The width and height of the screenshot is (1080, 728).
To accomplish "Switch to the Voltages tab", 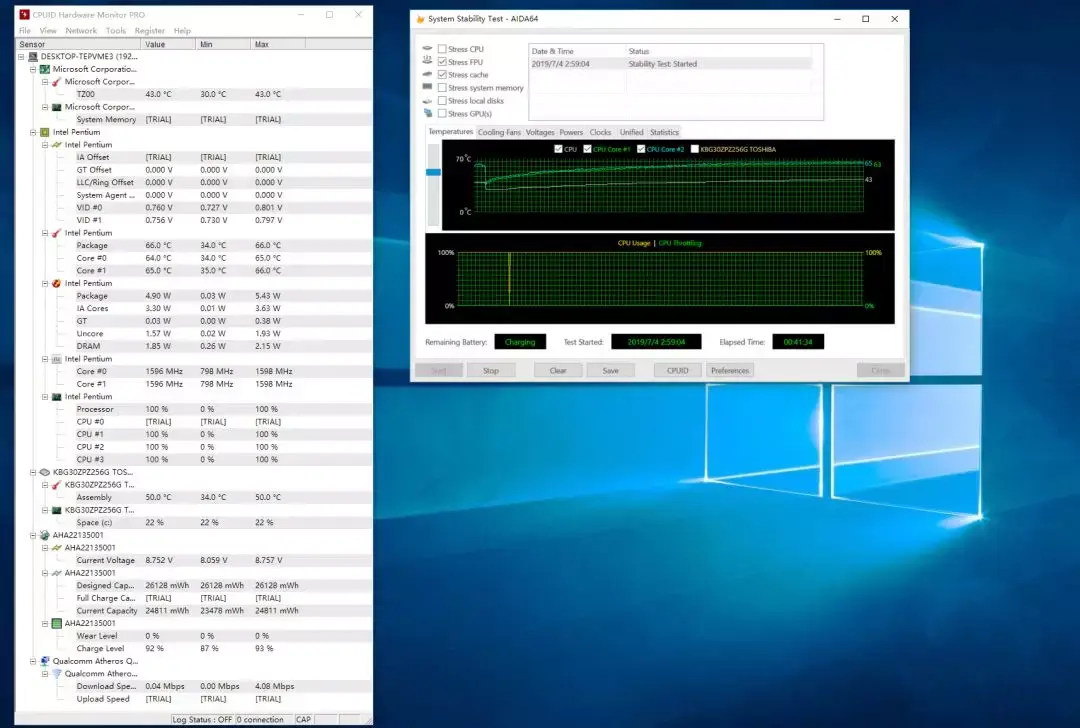I will click(x=540, y=132).
